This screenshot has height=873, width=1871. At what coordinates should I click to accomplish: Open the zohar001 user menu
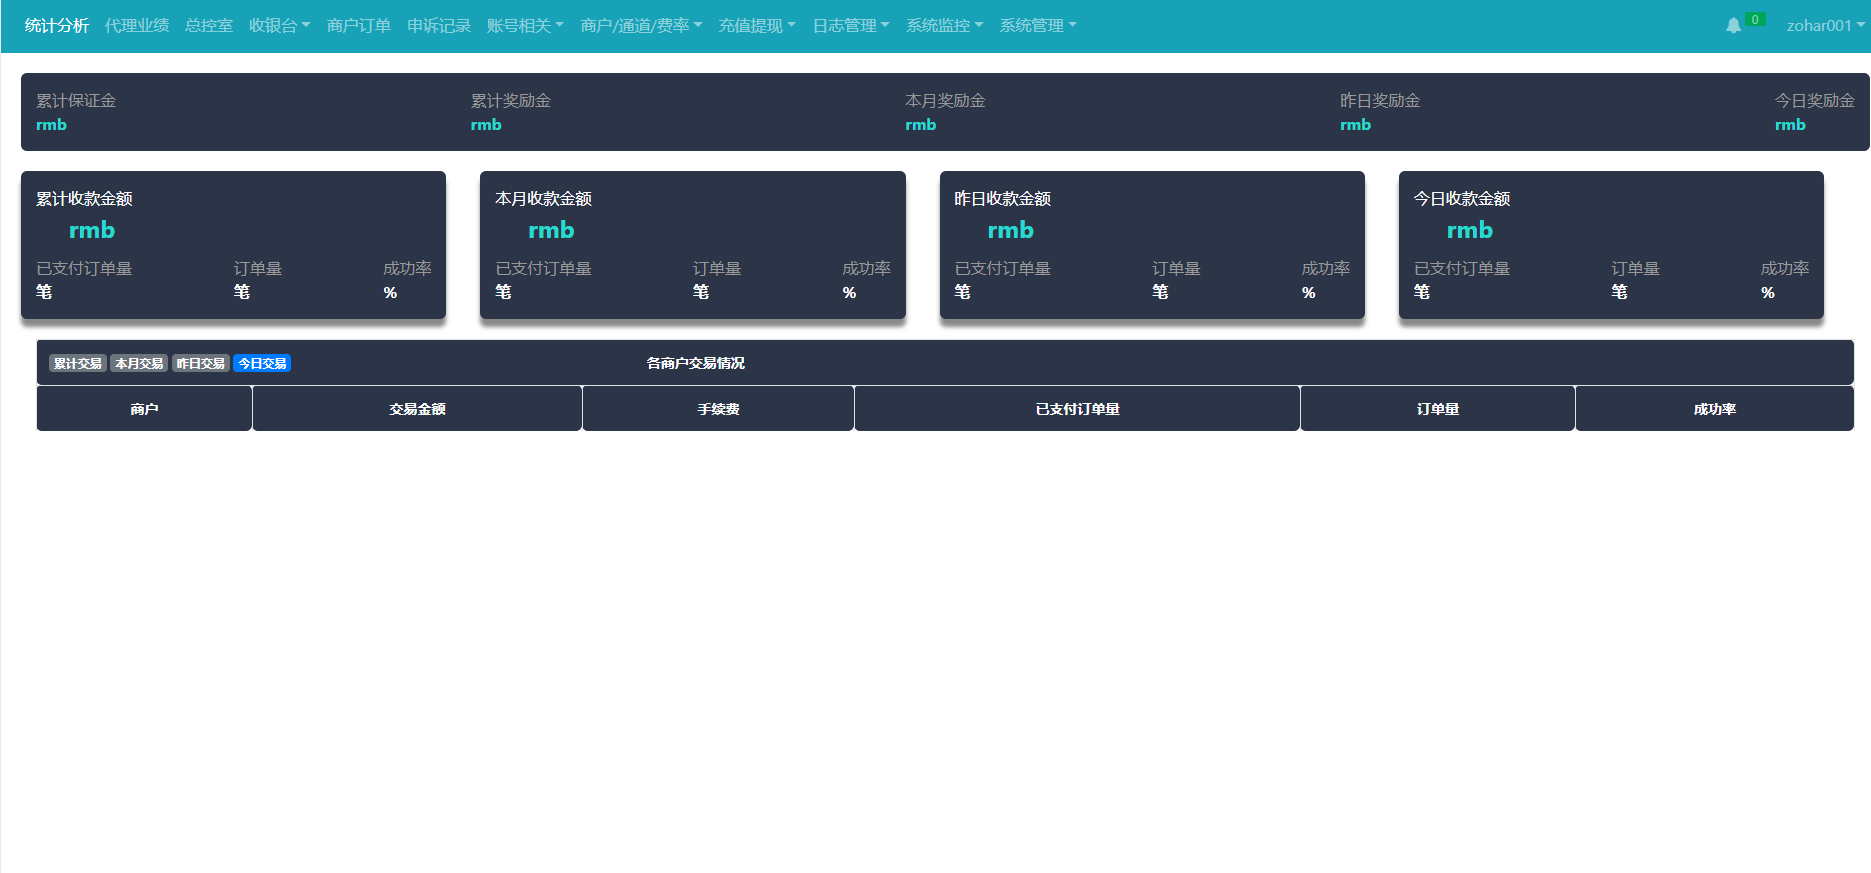pyautogui.click(x=1825, y=26)
